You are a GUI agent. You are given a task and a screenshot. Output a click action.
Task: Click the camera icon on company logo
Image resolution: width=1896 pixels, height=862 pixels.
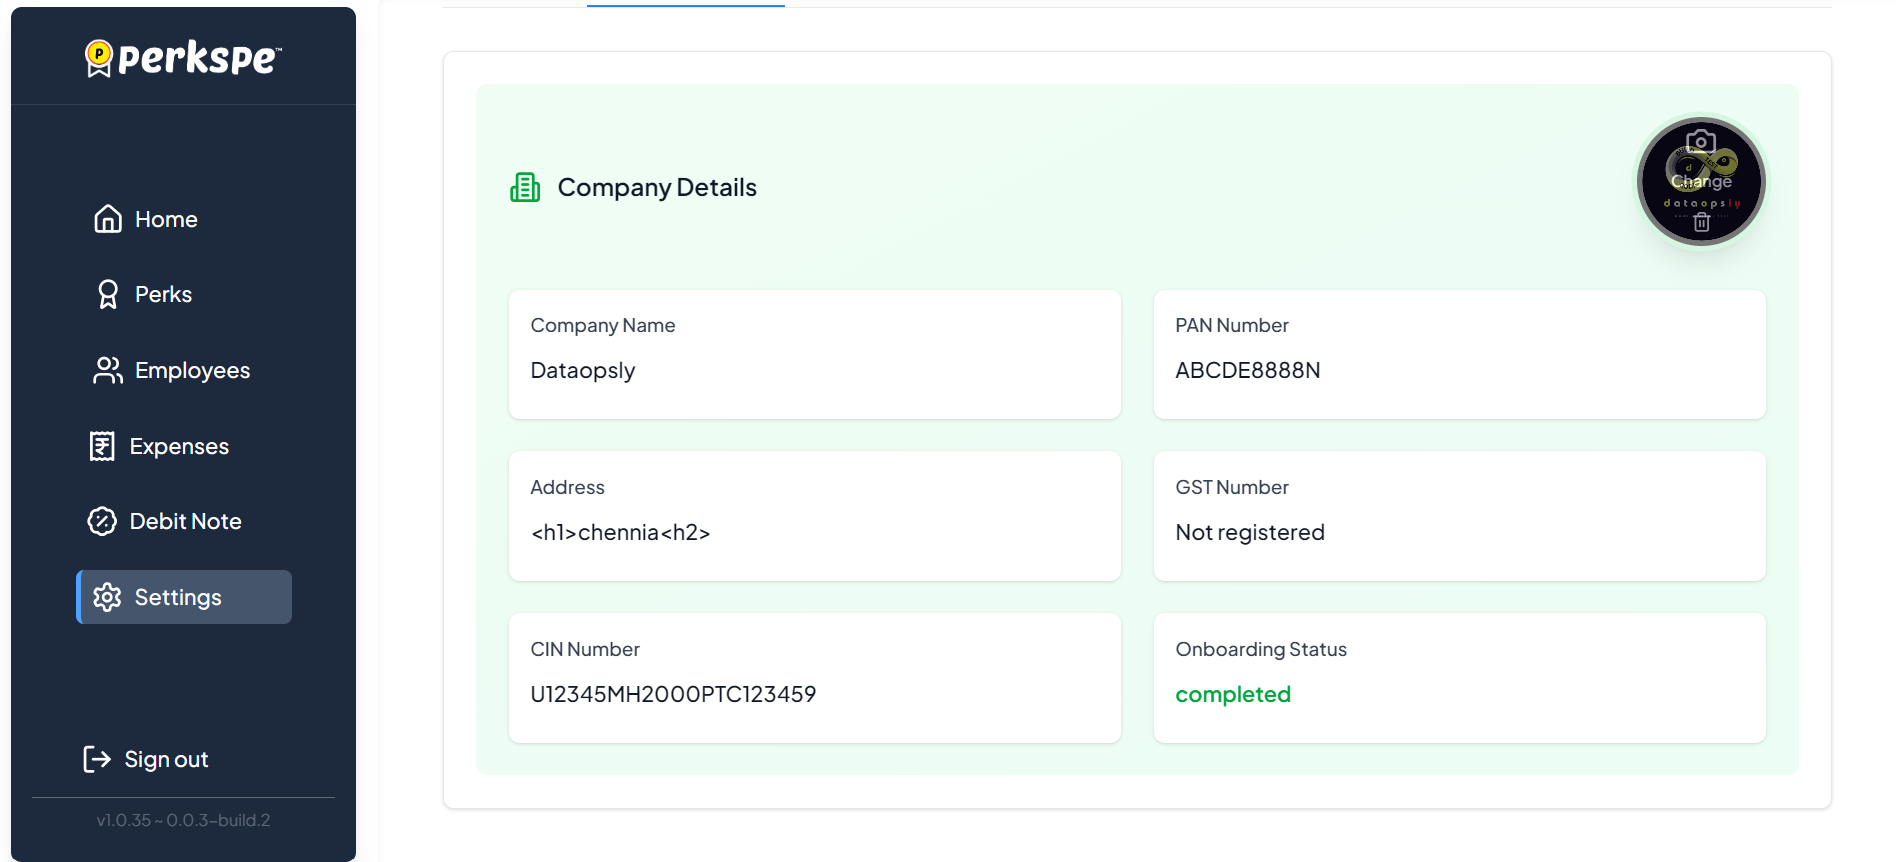[1701, 142]
